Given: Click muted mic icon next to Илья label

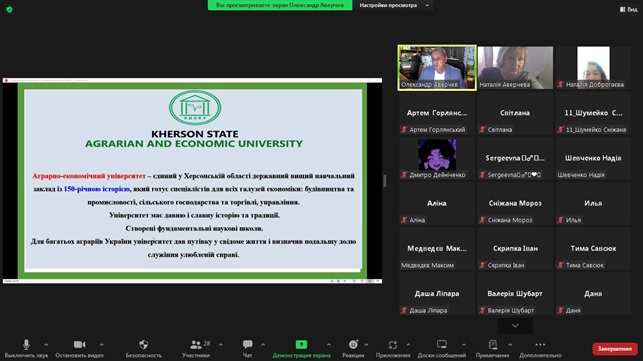Looking at the screenshot, I should pos(561,220).
